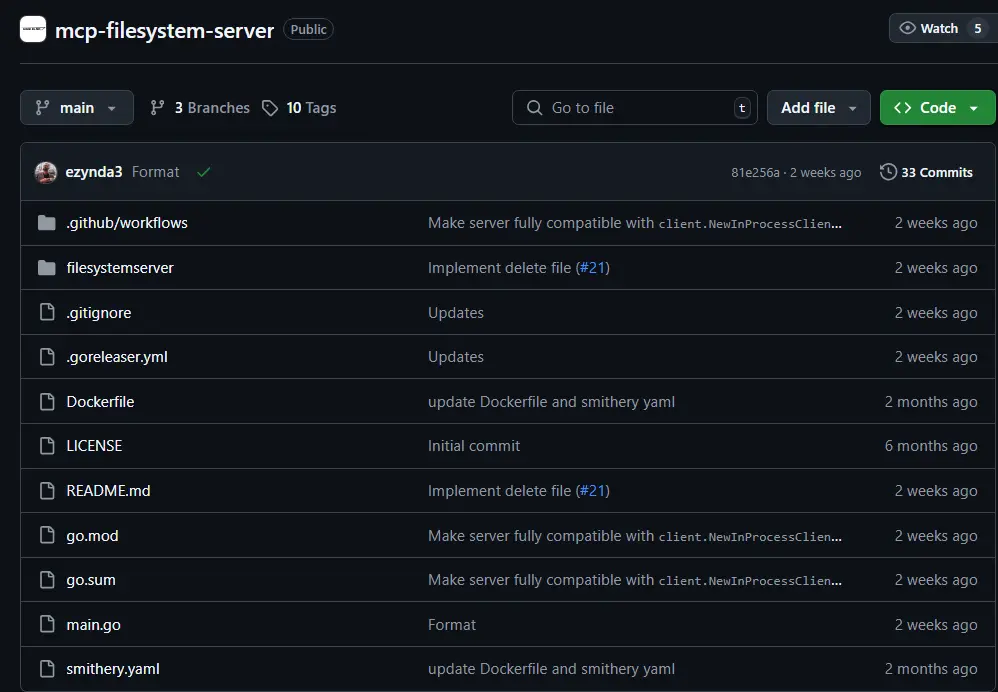
Task: Click the eye icon on the Watch button
Action: [910, 27]
